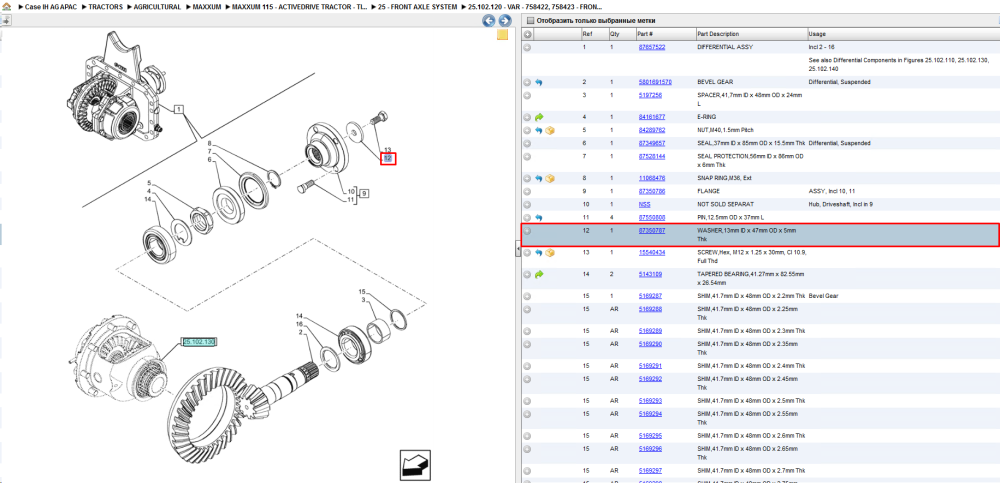Open the NSS part link
Viewport: 1000px width, 483px height.
coord(645,205)
